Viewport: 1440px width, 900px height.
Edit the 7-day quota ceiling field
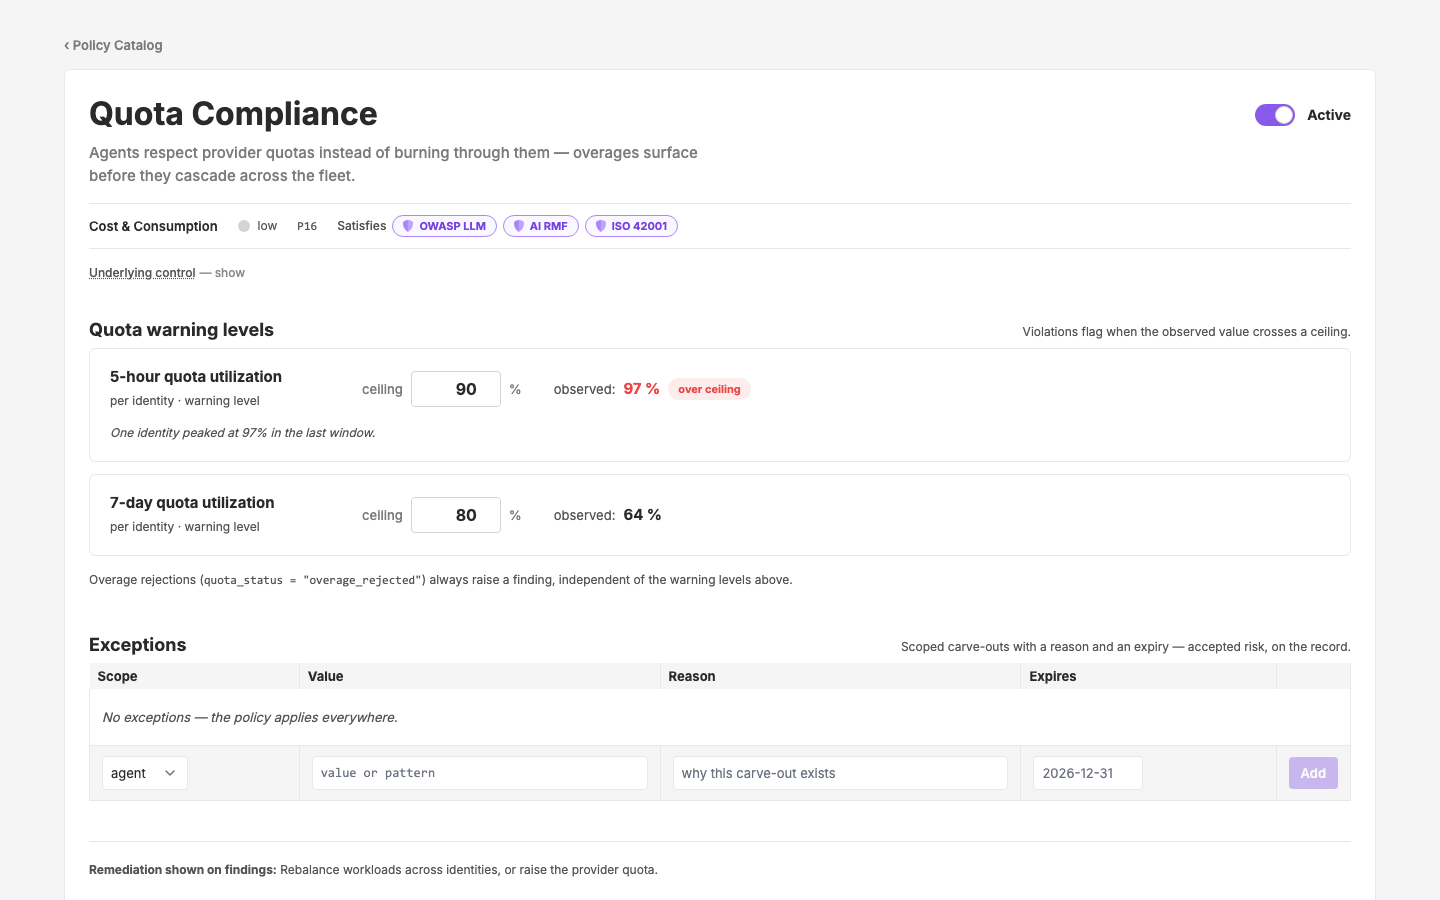pos(456,515)
